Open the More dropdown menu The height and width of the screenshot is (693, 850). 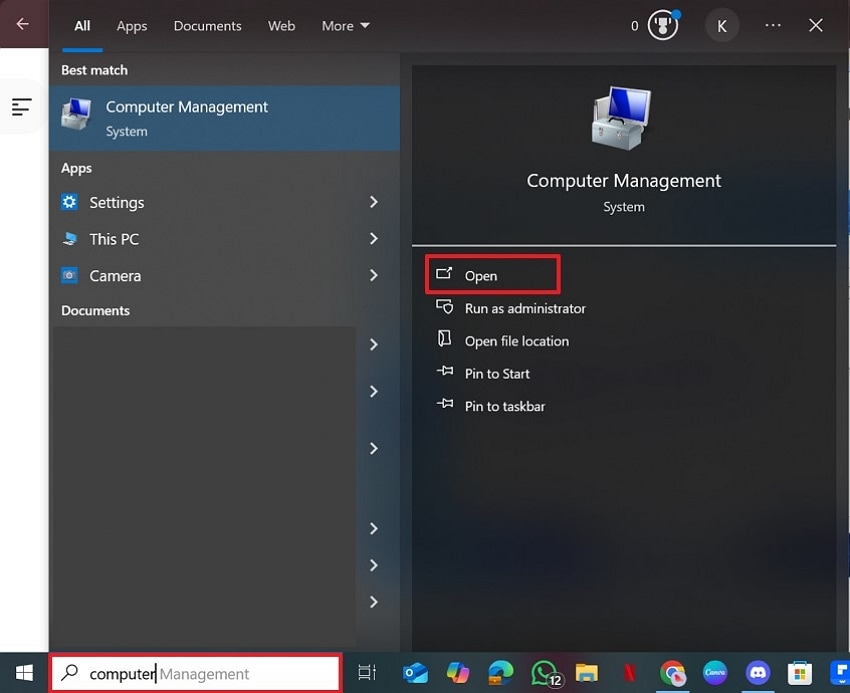[x=345, y=25]
